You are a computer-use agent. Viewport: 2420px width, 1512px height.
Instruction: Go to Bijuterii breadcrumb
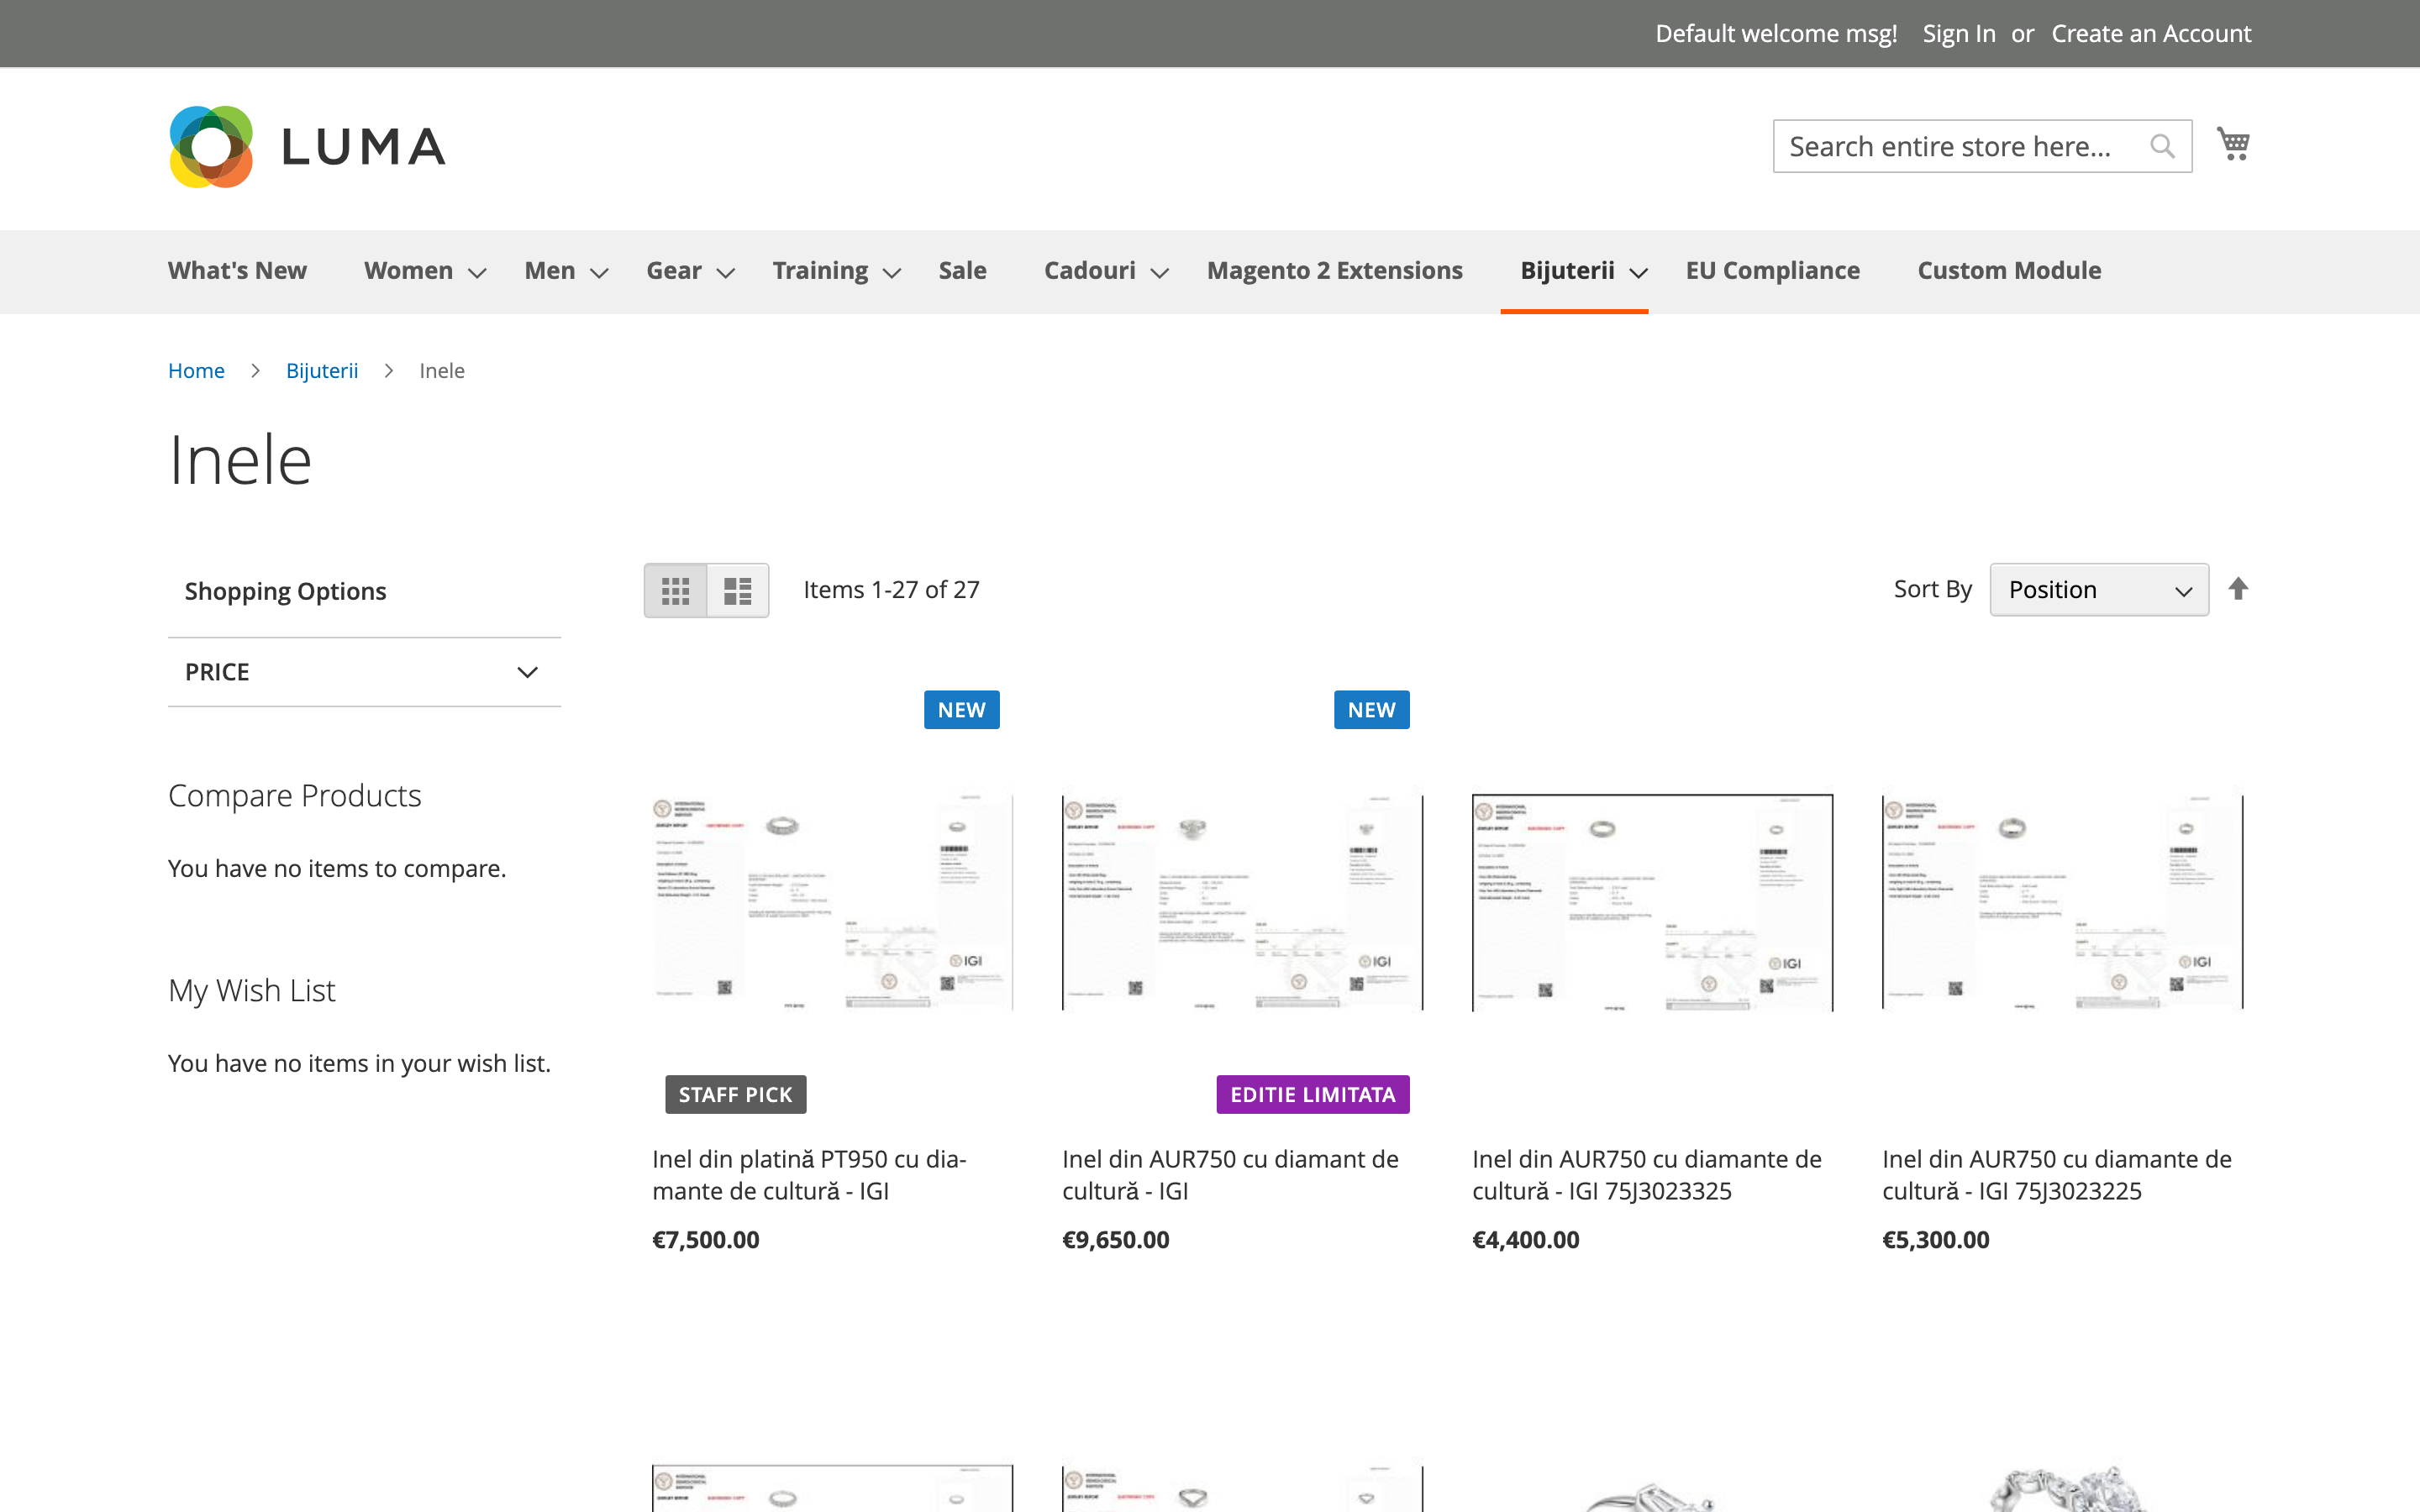coord(322,371)
